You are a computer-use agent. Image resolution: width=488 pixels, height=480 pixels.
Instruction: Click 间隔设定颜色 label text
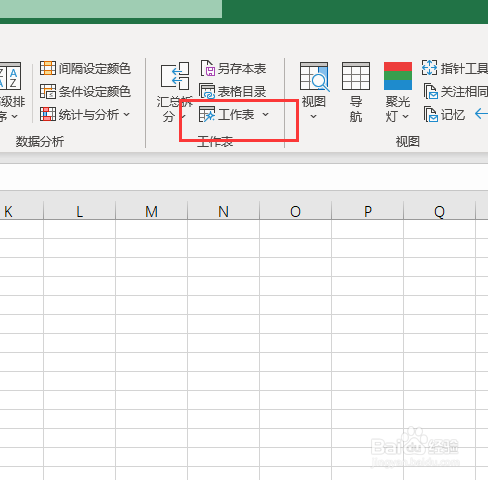tap(95, 69)
